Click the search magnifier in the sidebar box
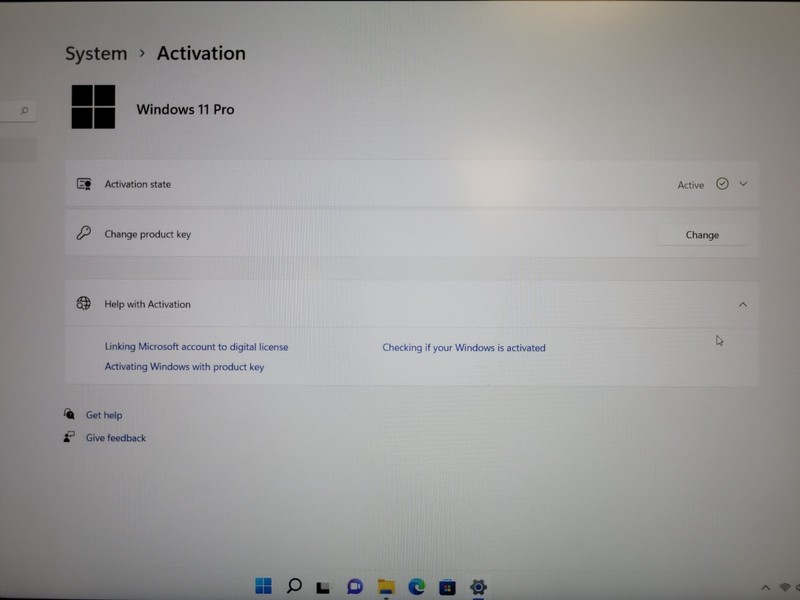 [x=24, y=110]
